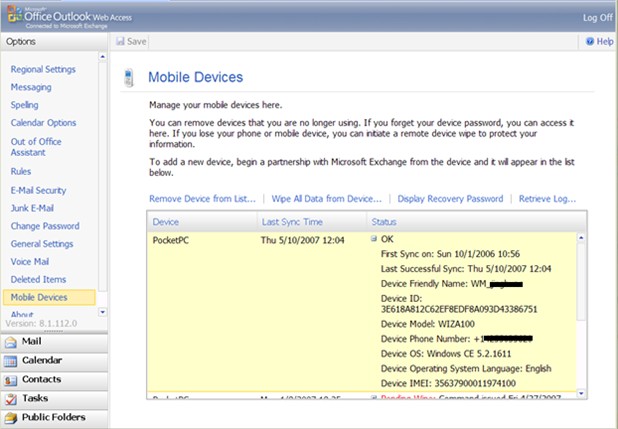
Task: Open the Contacts navigation button
Action: click(x=54, y=380)
